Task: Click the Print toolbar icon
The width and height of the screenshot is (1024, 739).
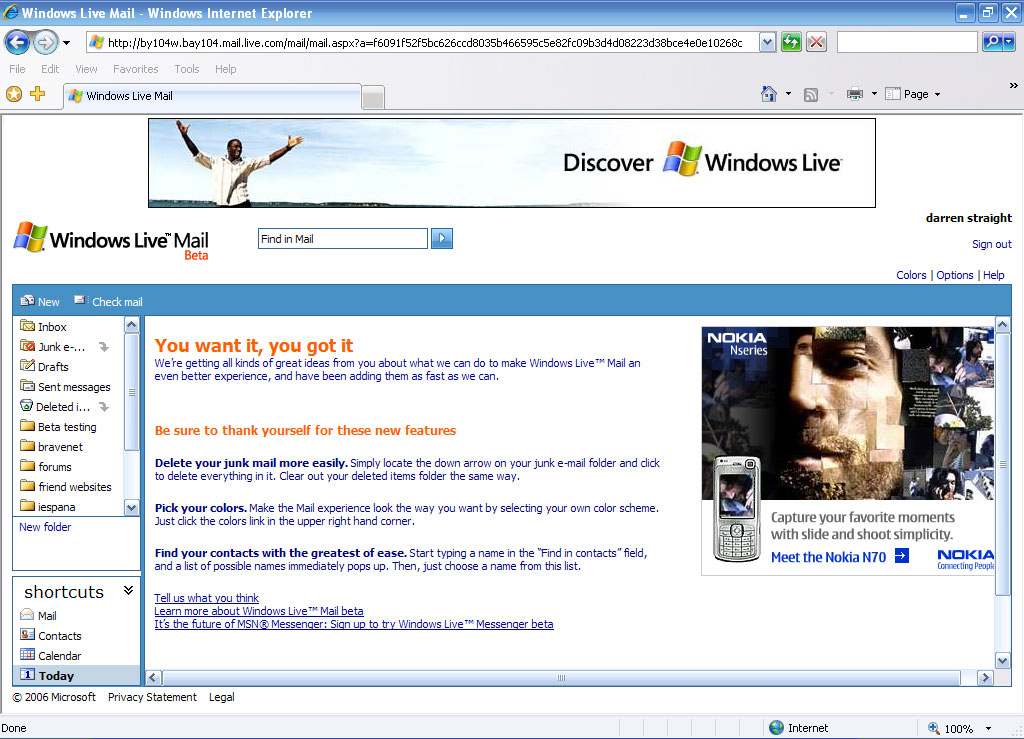Action: coord(854,94)
